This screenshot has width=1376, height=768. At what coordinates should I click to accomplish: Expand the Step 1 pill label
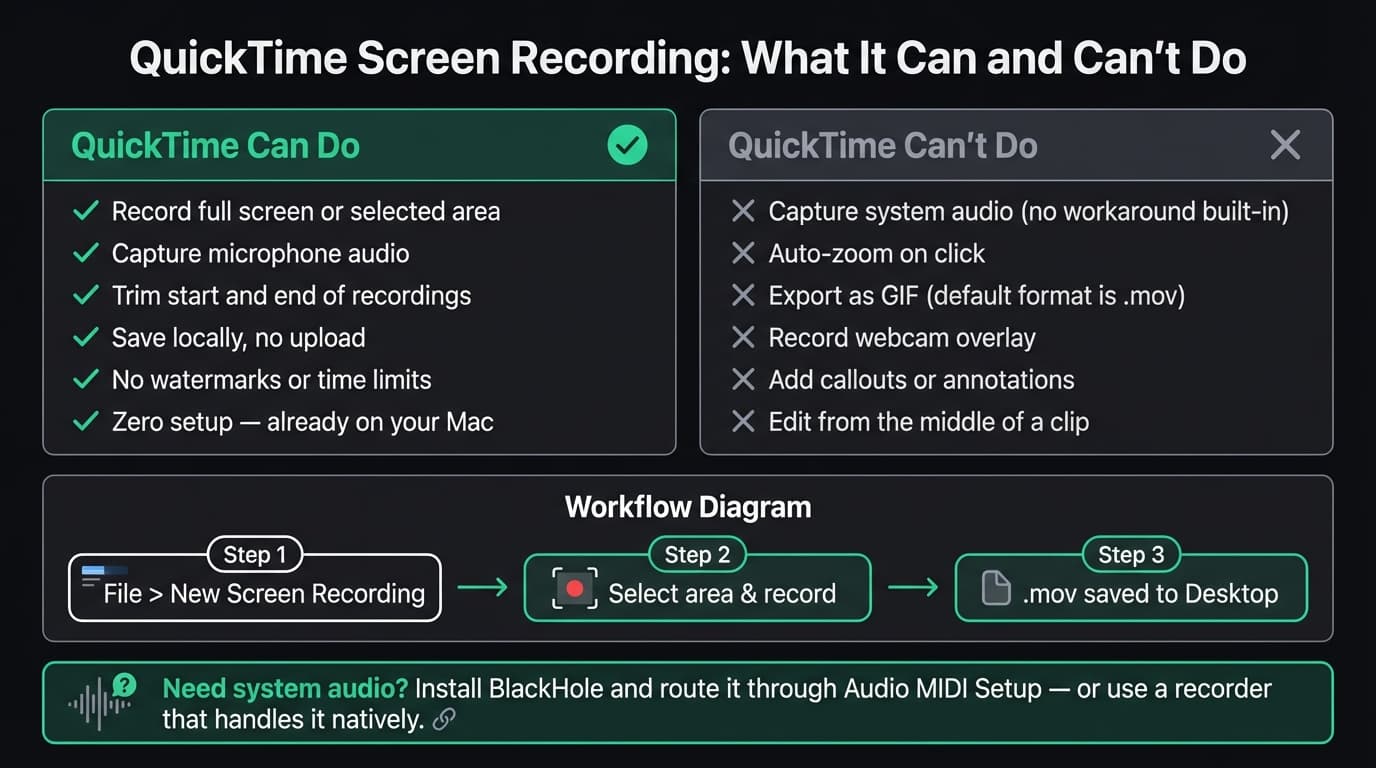(255, 555)
